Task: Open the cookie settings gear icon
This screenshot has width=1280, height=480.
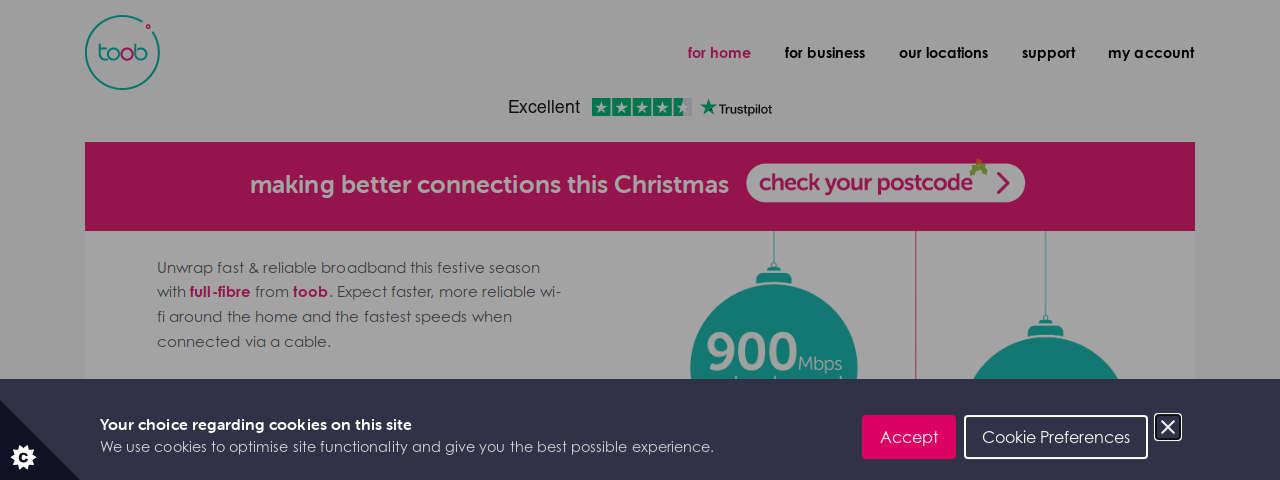Action: point(24,457)
